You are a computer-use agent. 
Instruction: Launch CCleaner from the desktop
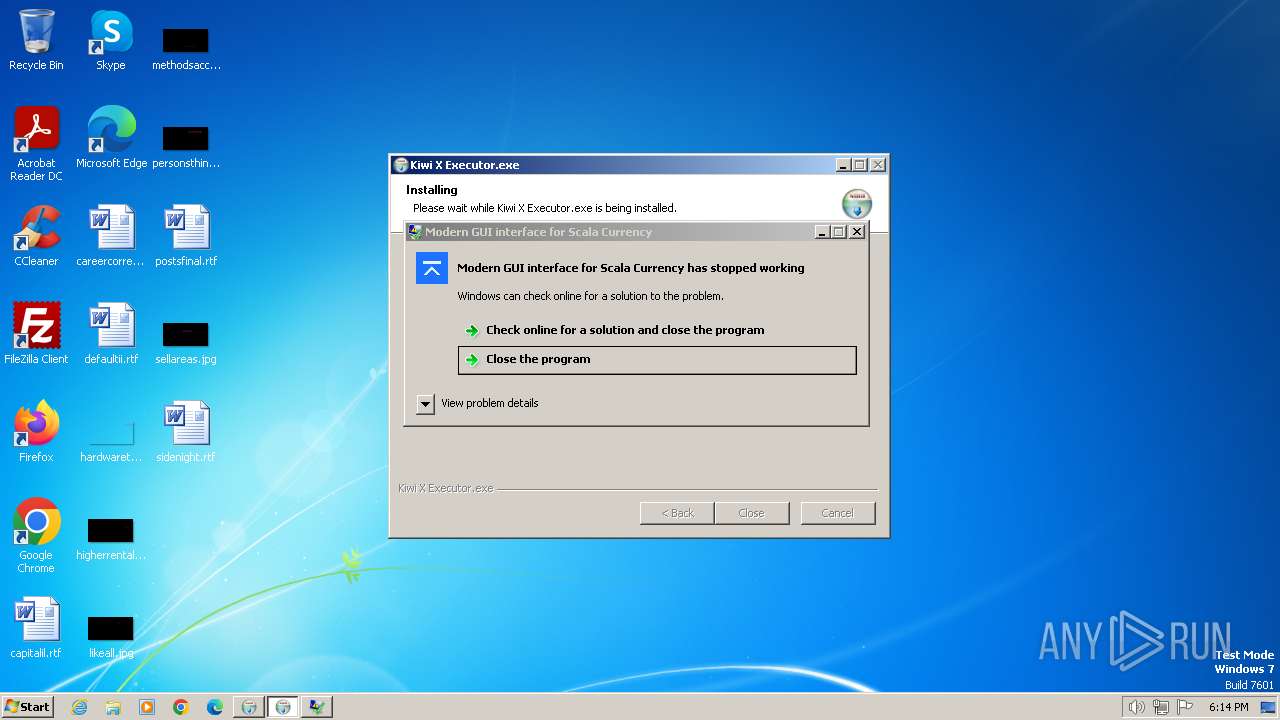pos(36,236)
